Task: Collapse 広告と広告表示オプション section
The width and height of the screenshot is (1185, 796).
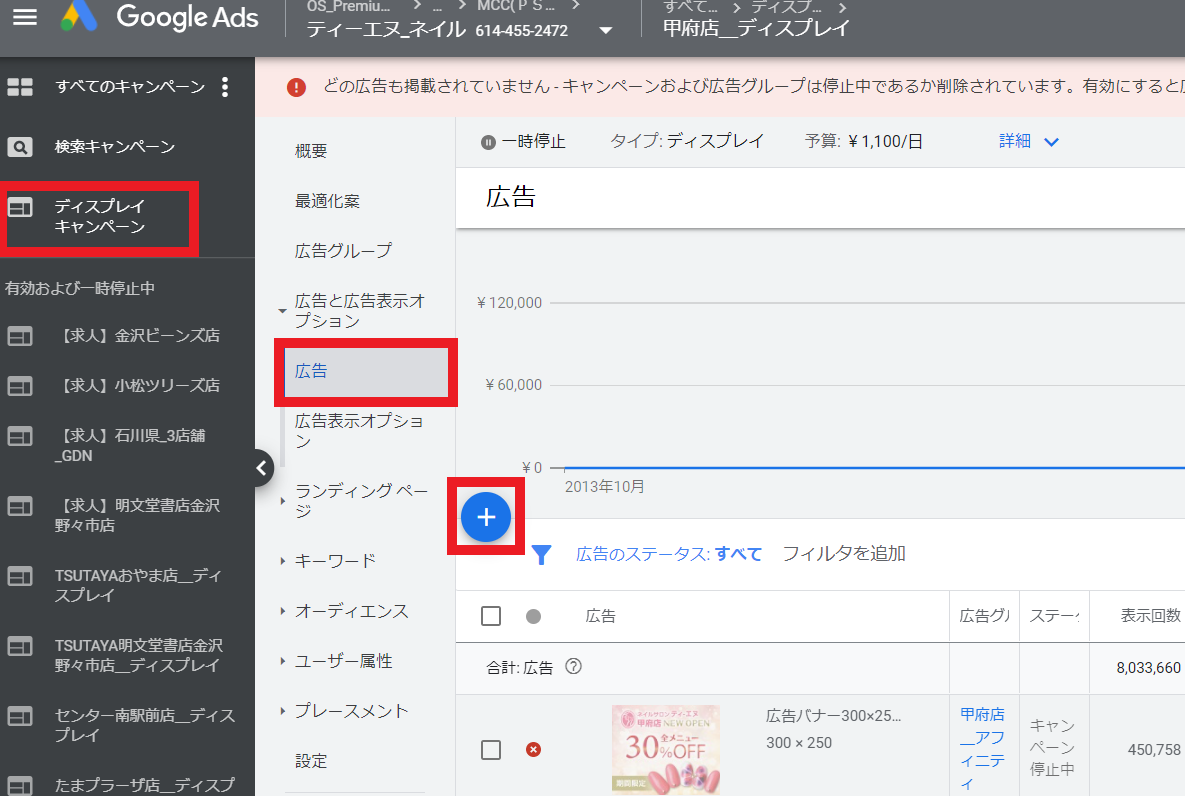Action: [x=282, y=311]
